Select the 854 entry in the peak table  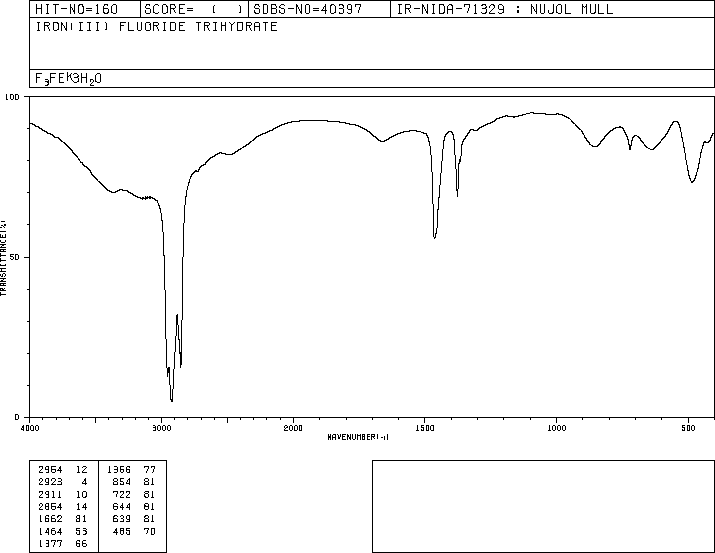(x=122, y=482)
